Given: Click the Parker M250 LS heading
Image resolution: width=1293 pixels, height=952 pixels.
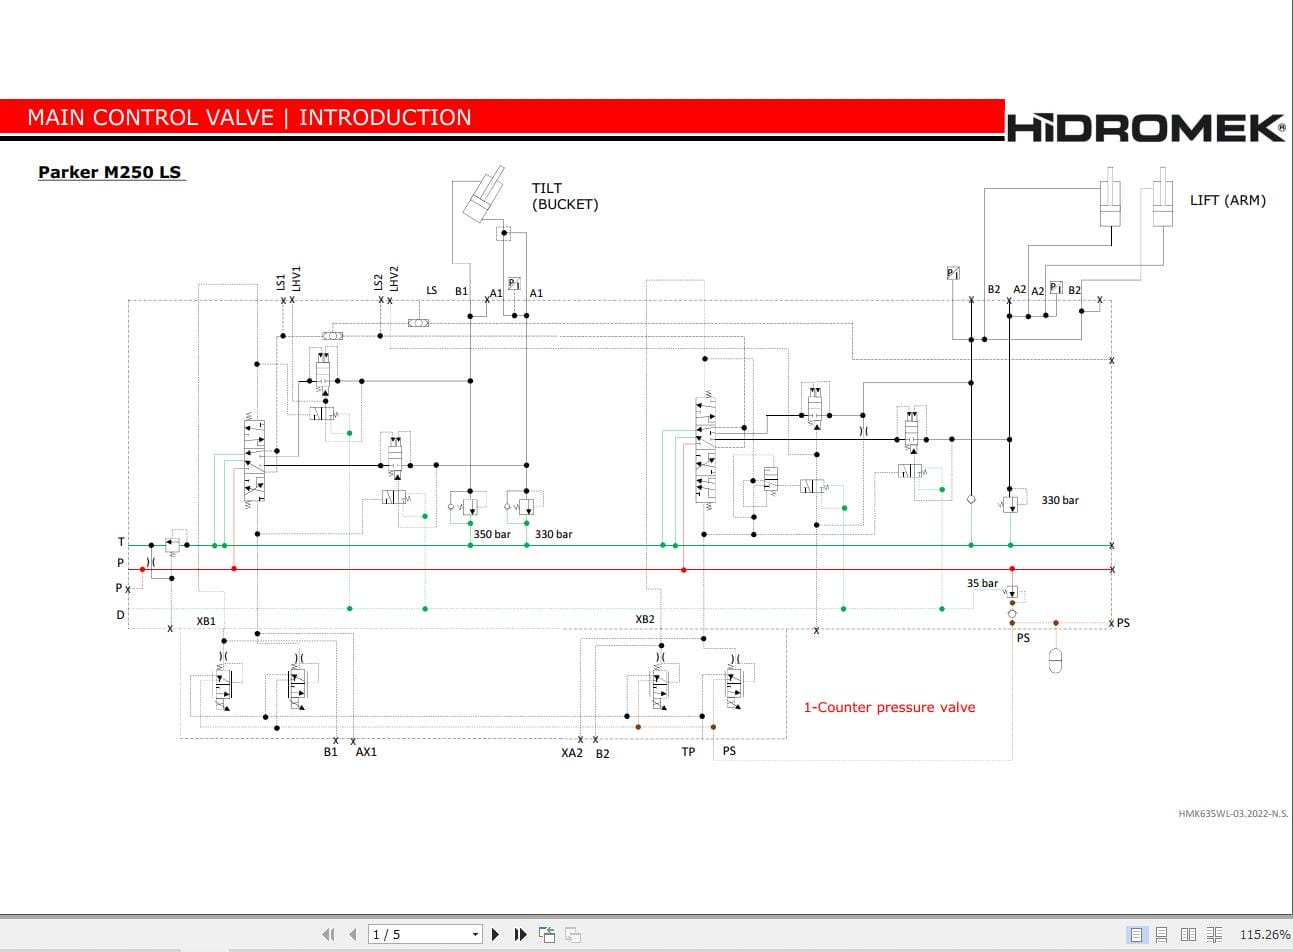Looking at the screenshot, I should pyautogui.click(x=110, y=172).
